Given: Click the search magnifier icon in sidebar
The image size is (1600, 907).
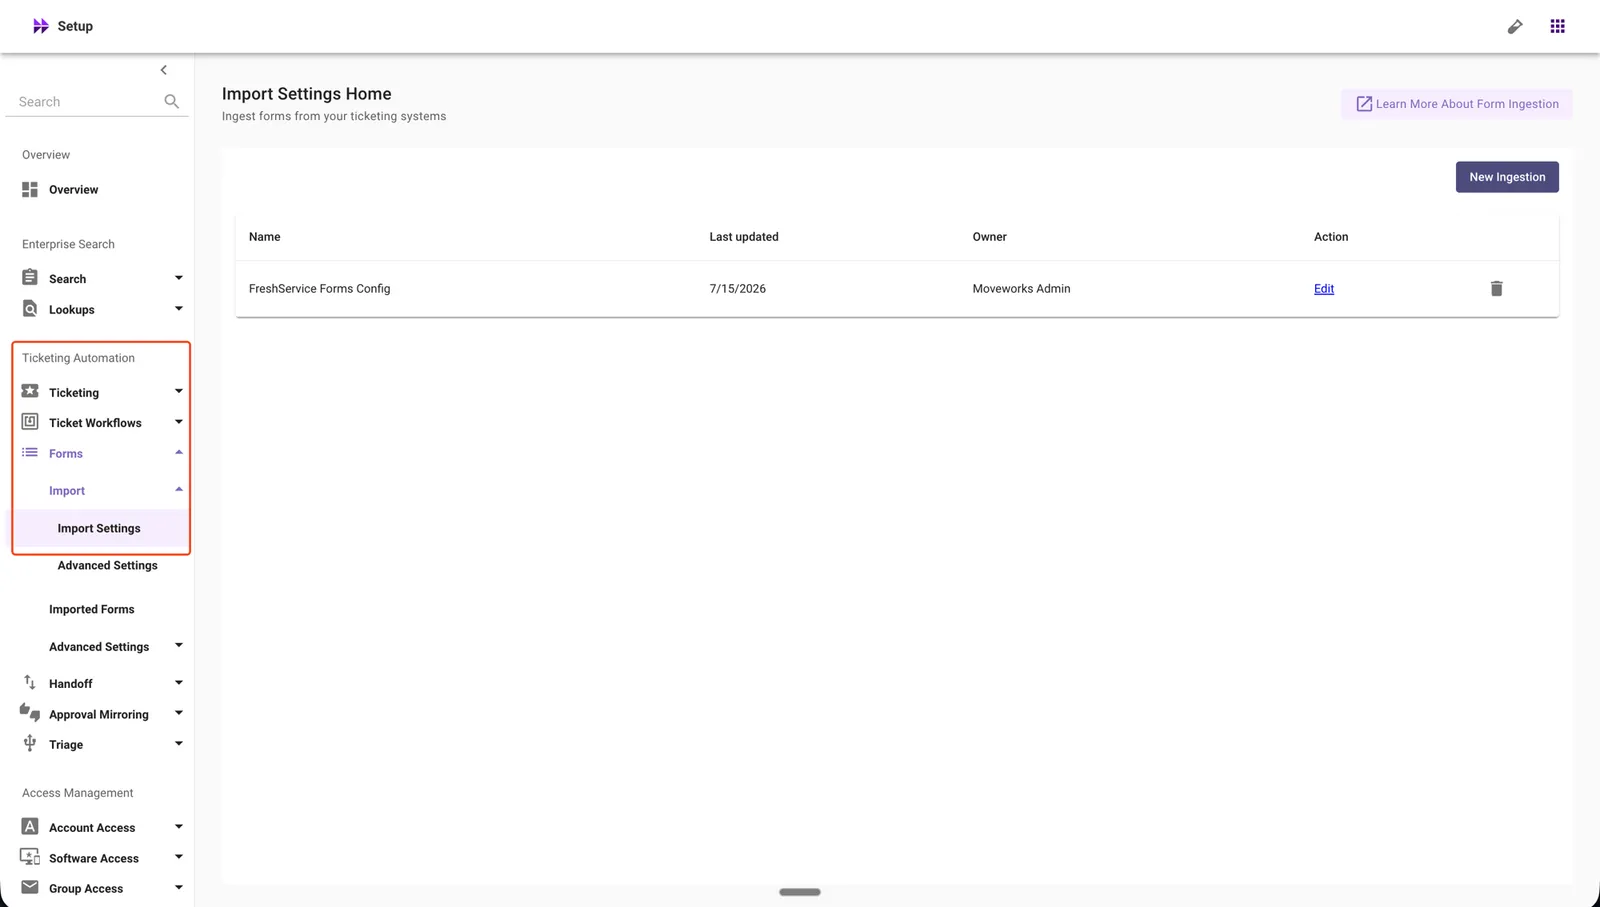Looking at the screenshot, I should point(172,102).
